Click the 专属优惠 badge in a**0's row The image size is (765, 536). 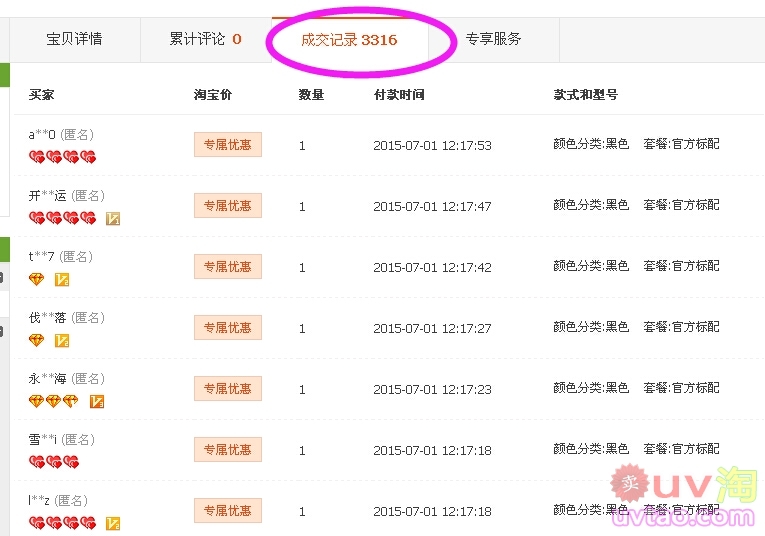[228, 145]
